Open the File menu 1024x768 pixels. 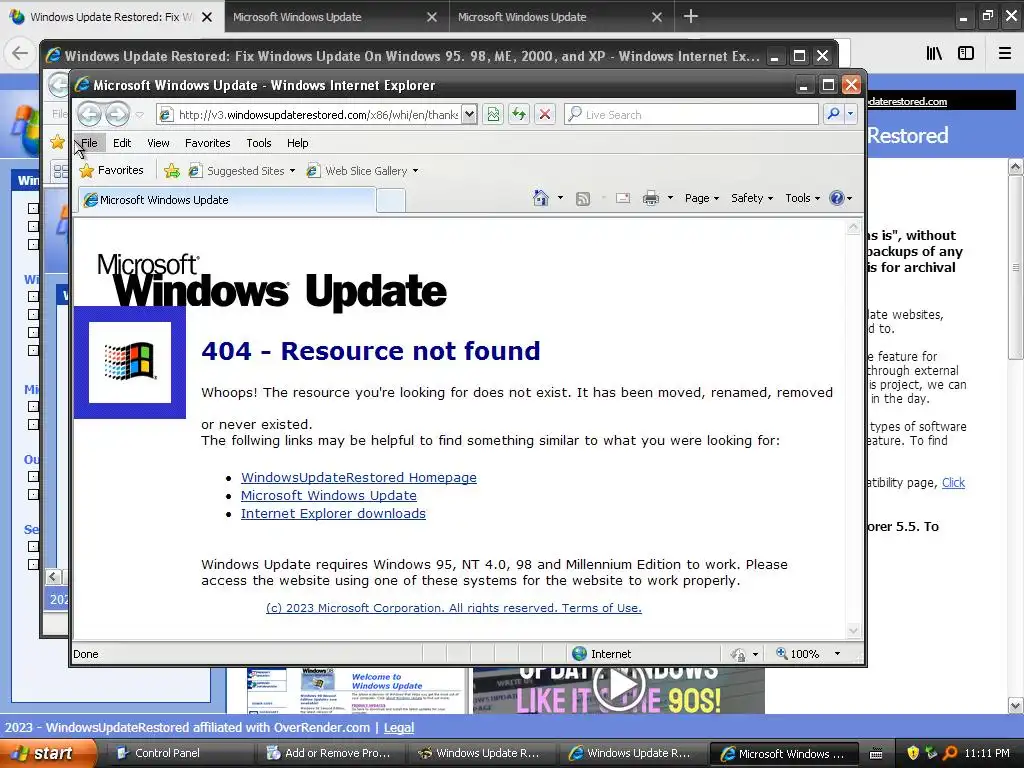point(89,143)
